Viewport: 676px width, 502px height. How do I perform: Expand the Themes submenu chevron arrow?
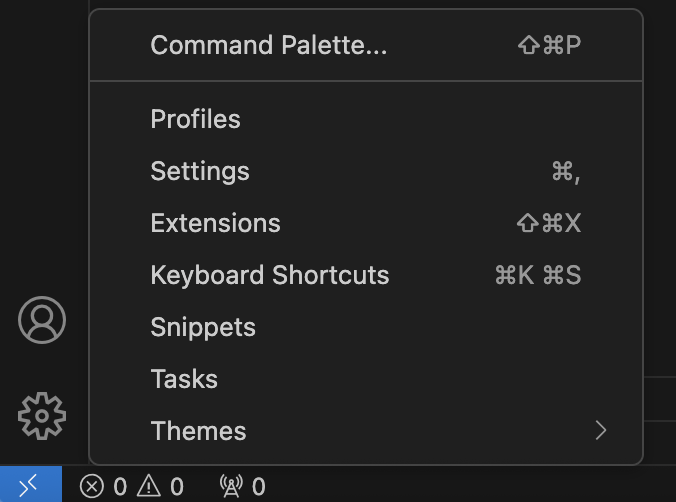click(600, 431)
